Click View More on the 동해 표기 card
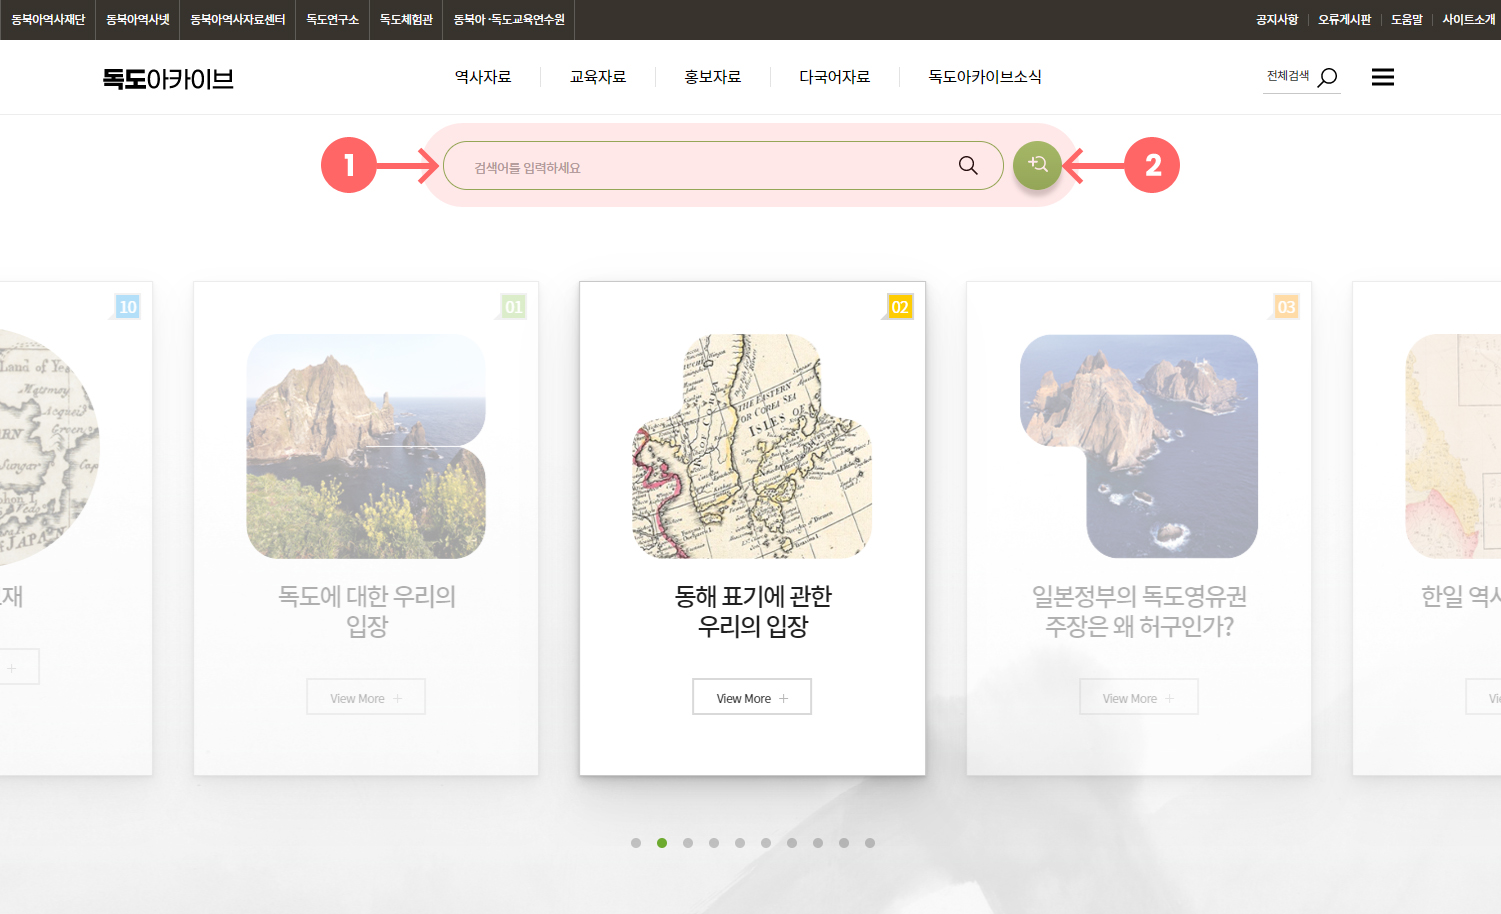1501x914 pixels. [751, 696]
